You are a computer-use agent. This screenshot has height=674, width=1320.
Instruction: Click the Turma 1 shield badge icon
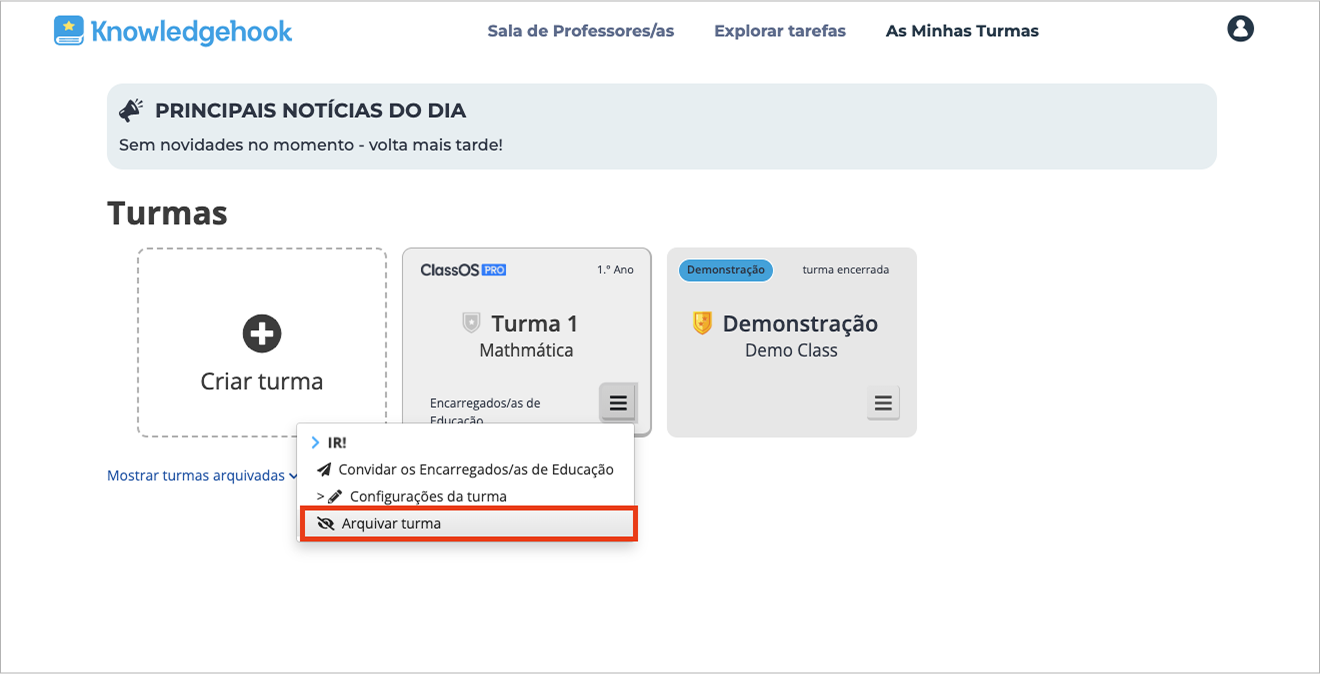(472, 323)
